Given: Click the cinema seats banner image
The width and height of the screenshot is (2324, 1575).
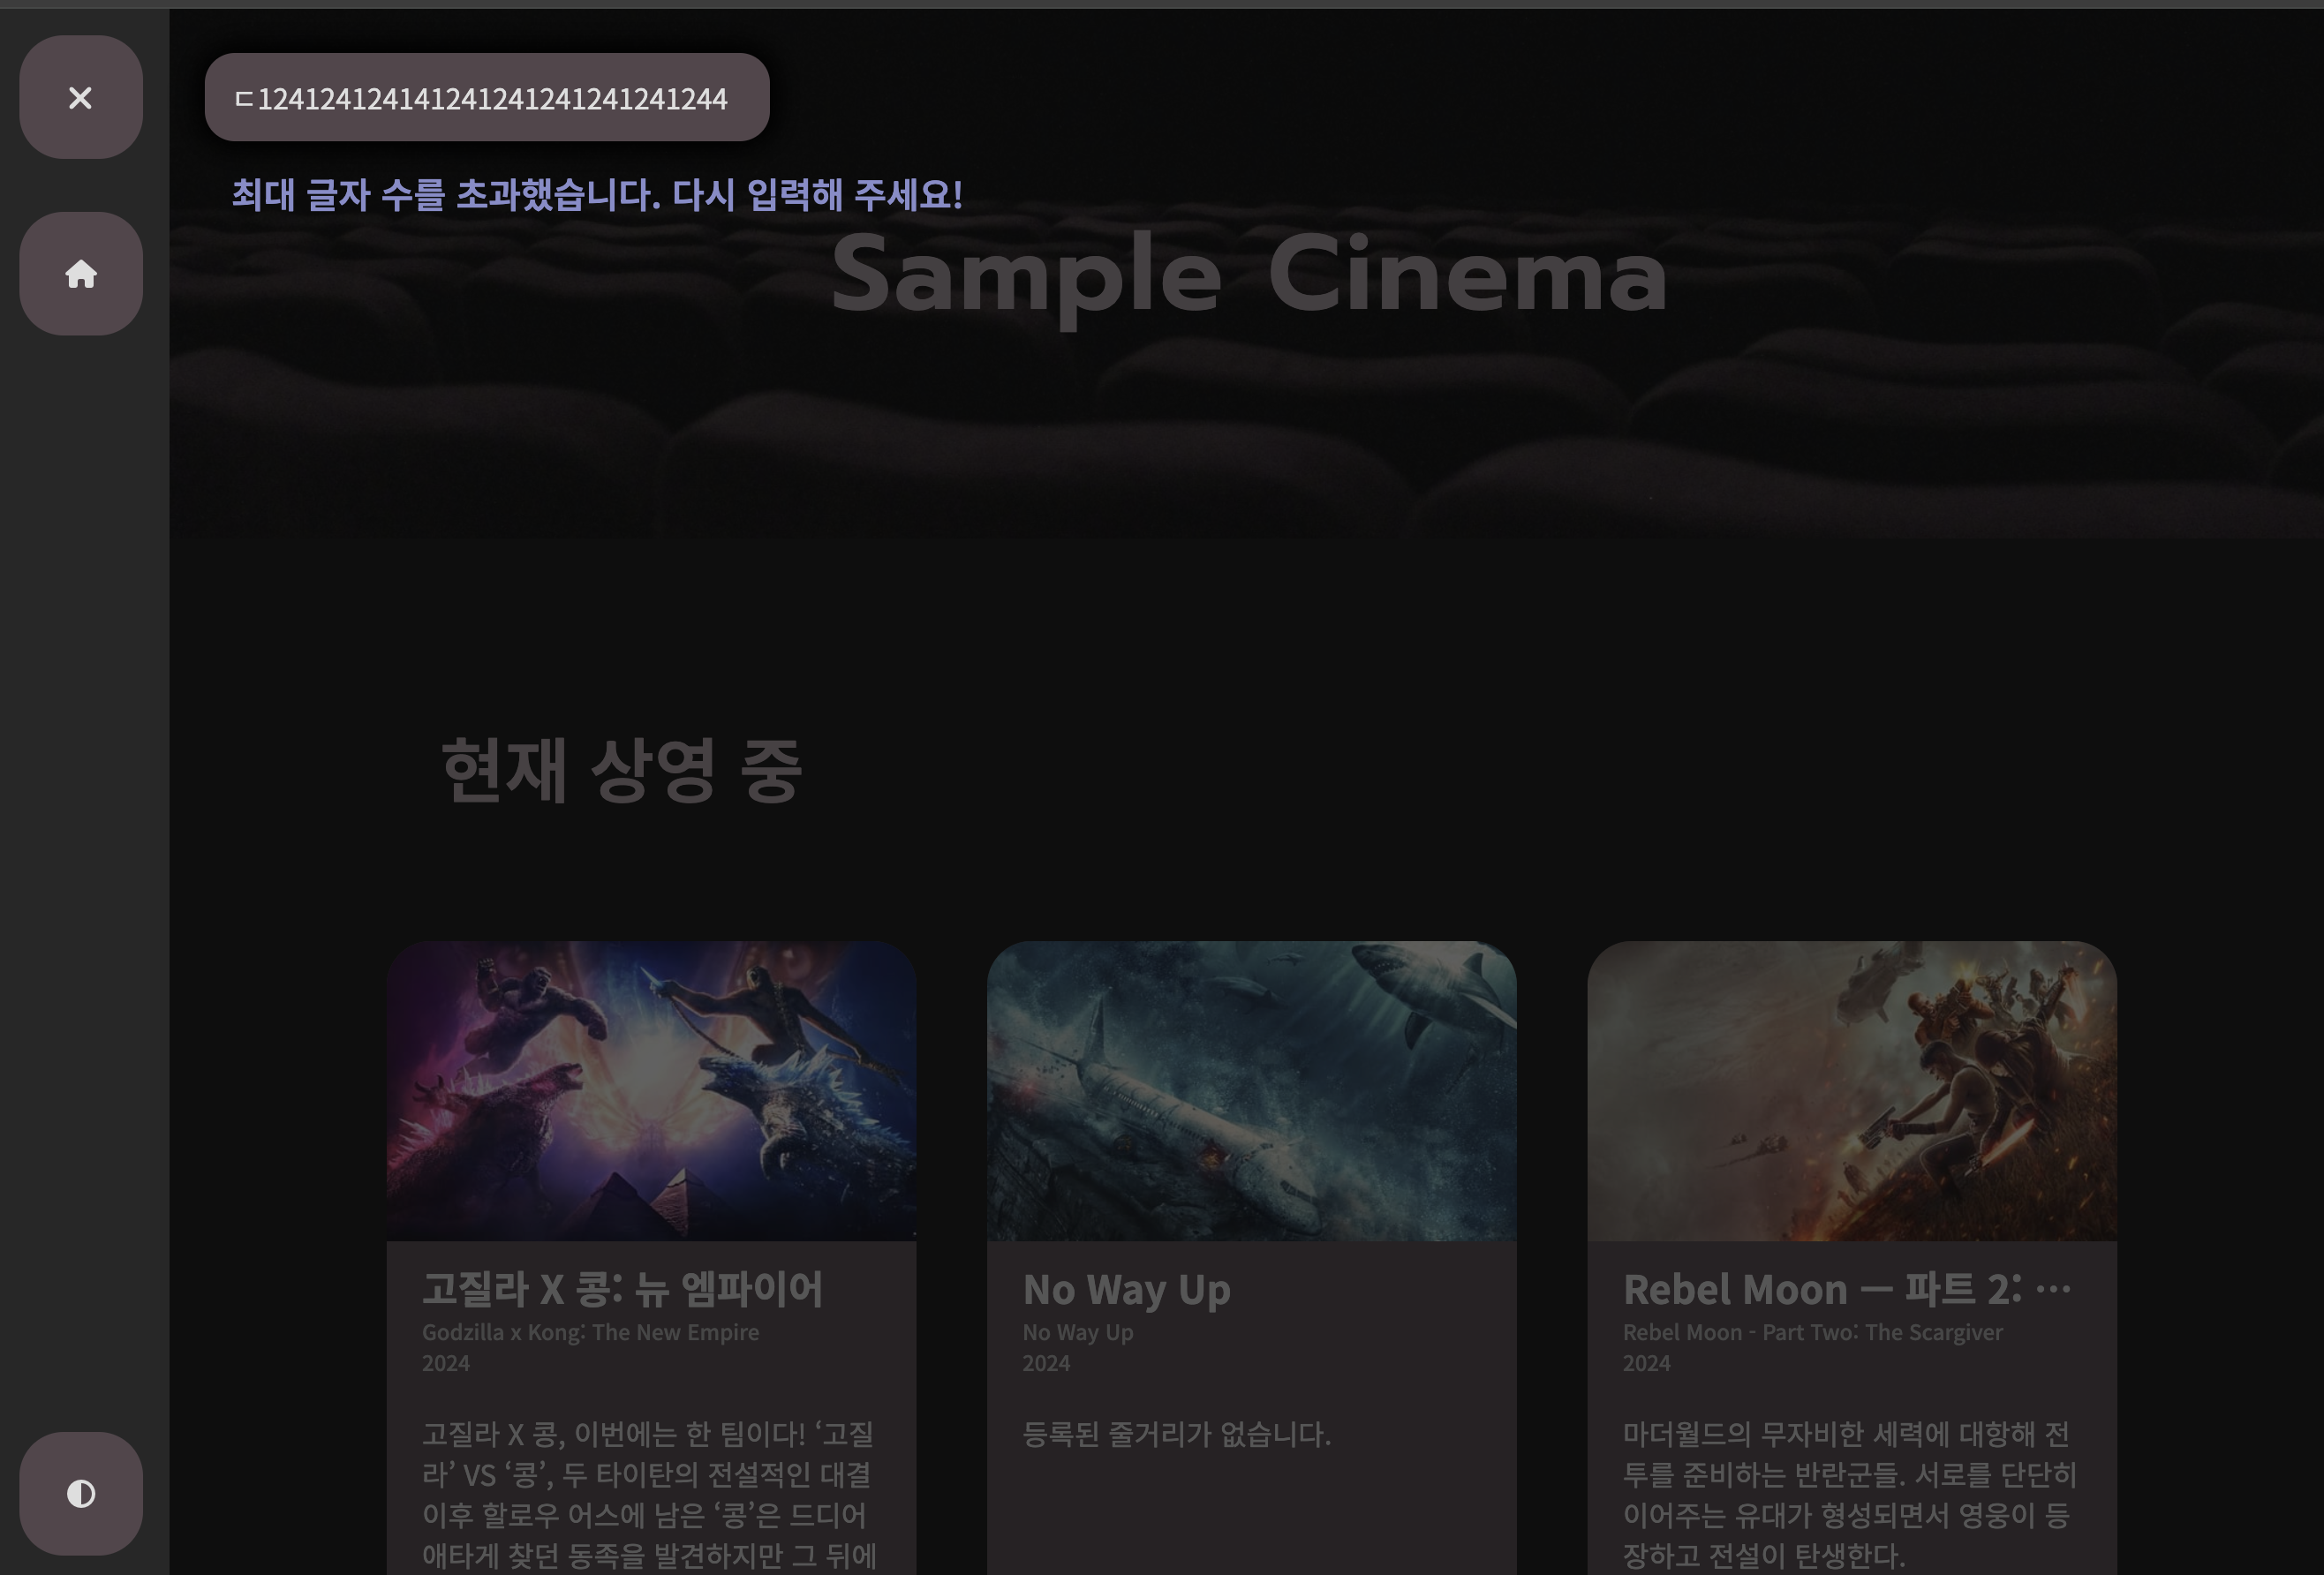Looking at the screenshot, I should click(x=1249, y=430).
